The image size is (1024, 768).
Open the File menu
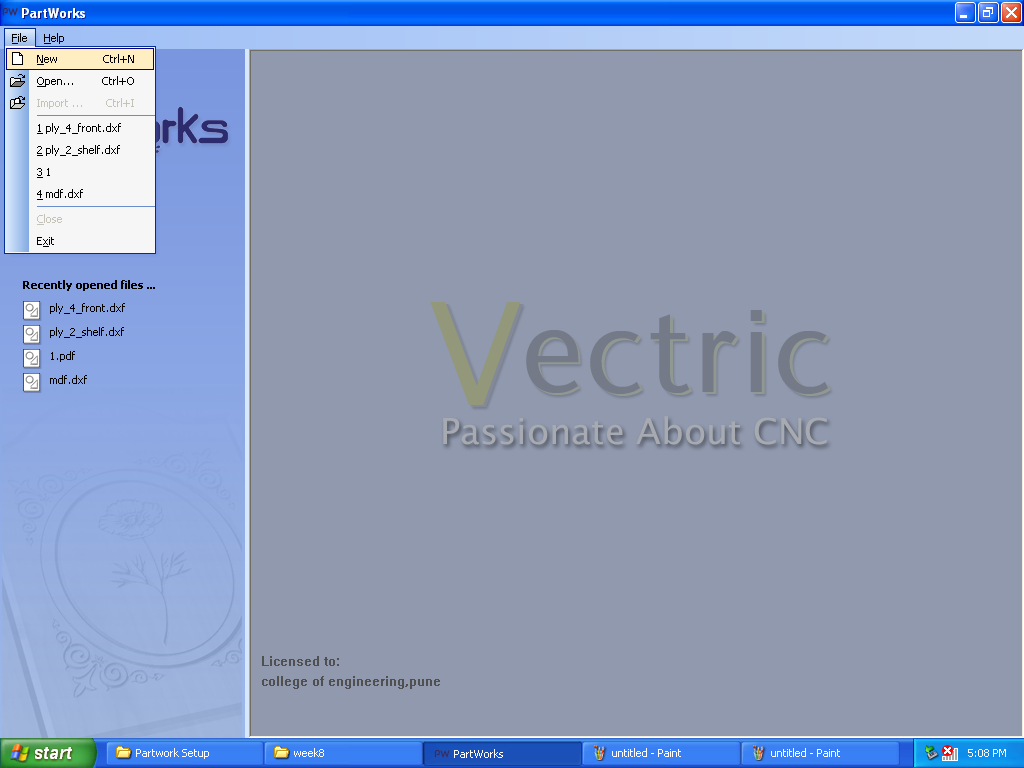point(20,38)
